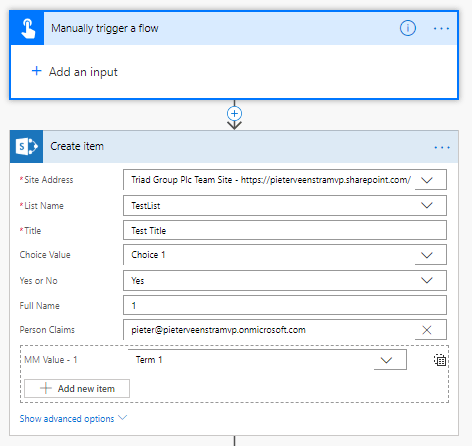Add an input to the trigger

pyautogui.click(x=75, y=72)
